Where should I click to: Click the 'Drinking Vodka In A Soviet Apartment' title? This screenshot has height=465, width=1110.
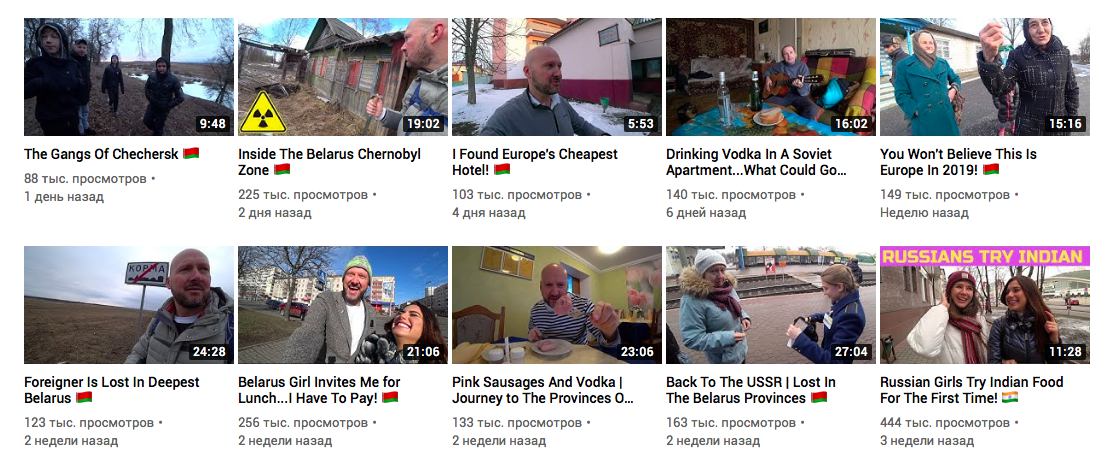pos(756,162)
